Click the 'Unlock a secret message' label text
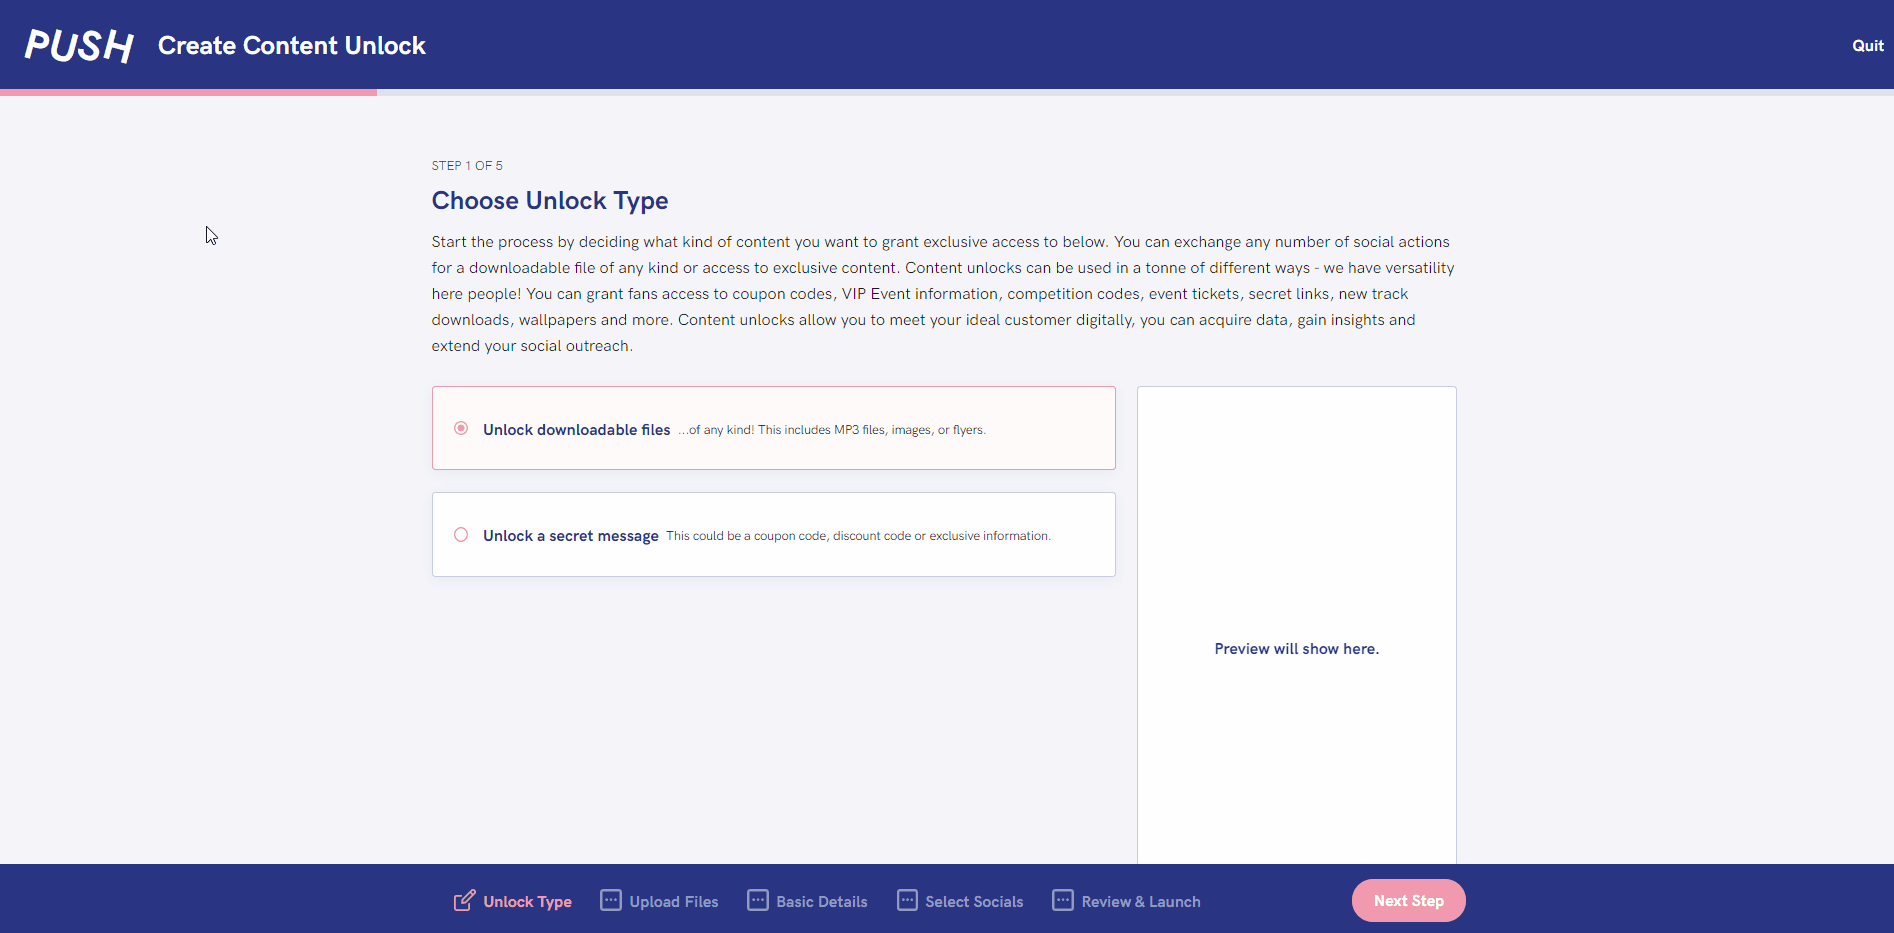1894x933 pixels. tap(570, 536)
